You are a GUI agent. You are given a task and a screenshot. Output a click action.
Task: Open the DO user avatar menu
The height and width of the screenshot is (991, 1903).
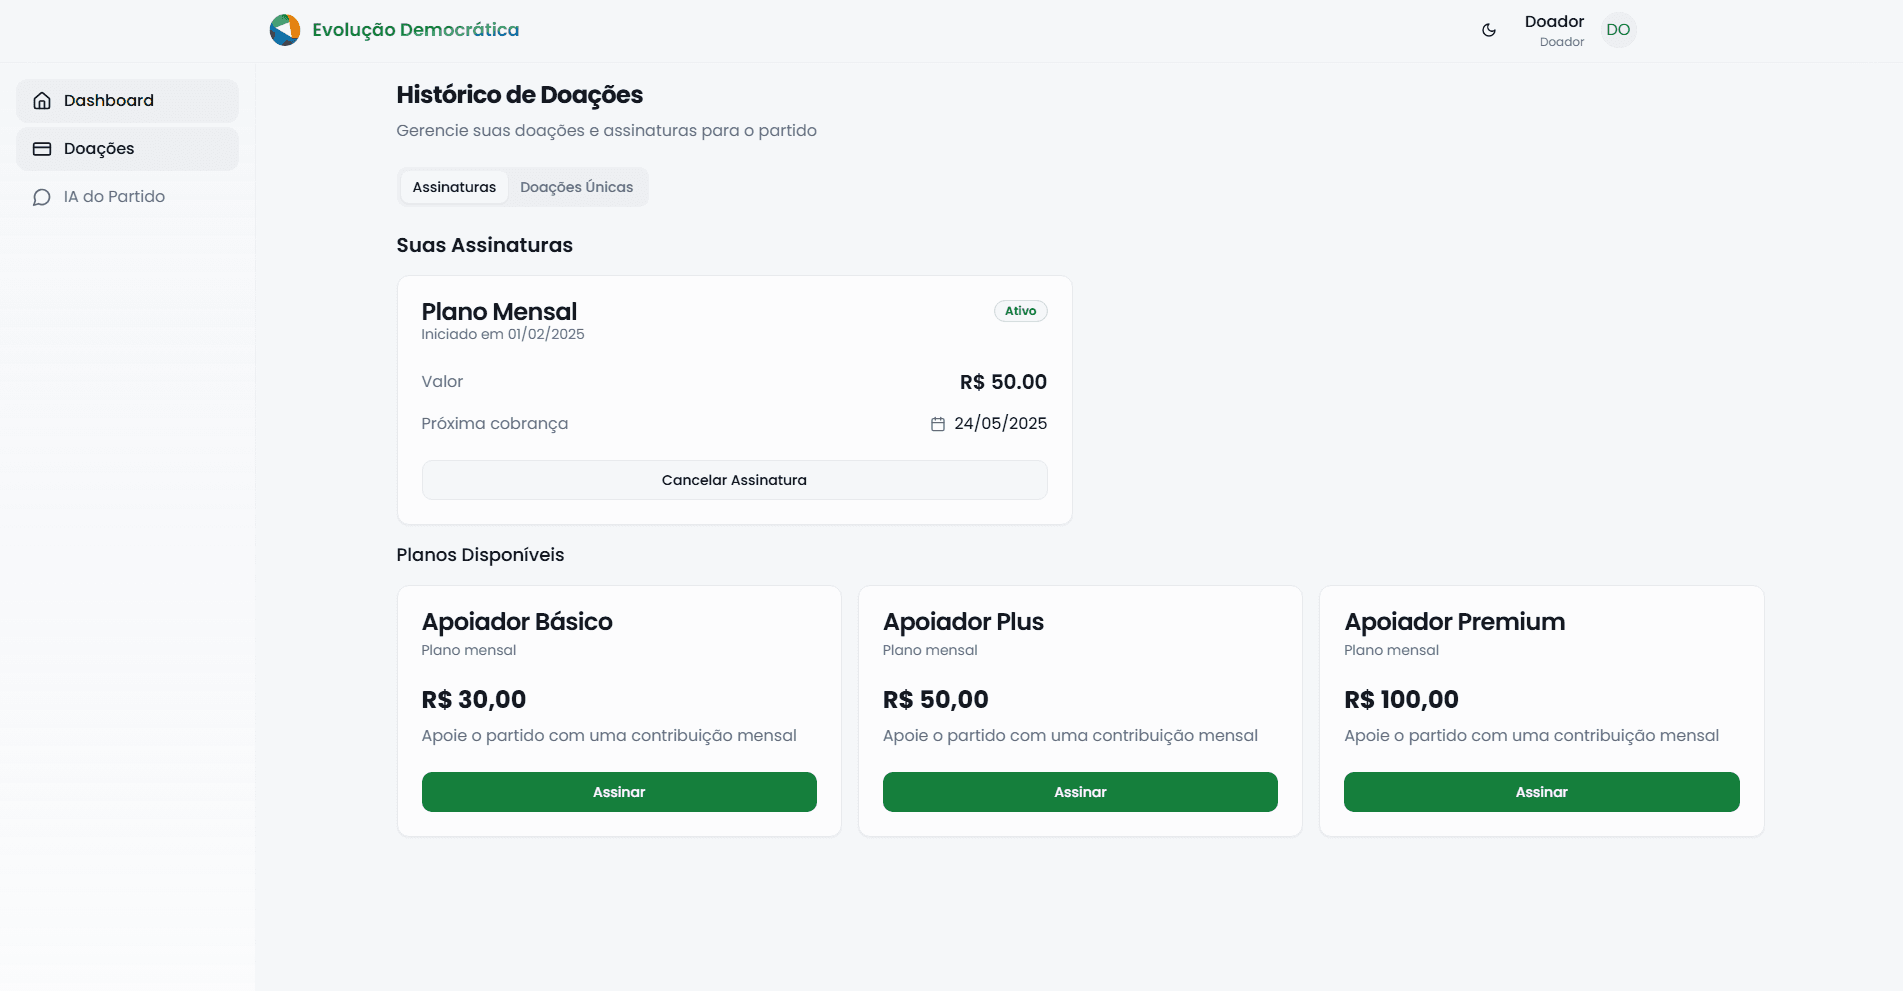(1618, 30)
